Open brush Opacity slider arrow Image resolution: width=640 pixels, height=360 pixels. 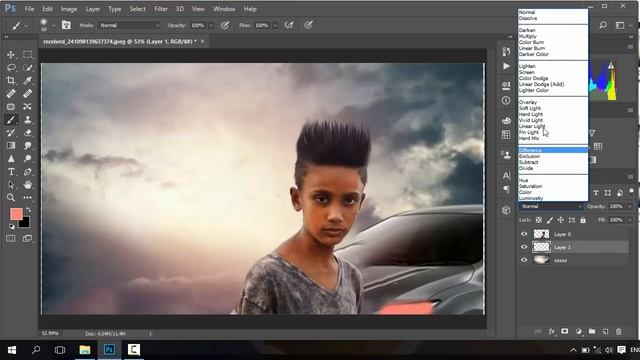tap(211, 25)
